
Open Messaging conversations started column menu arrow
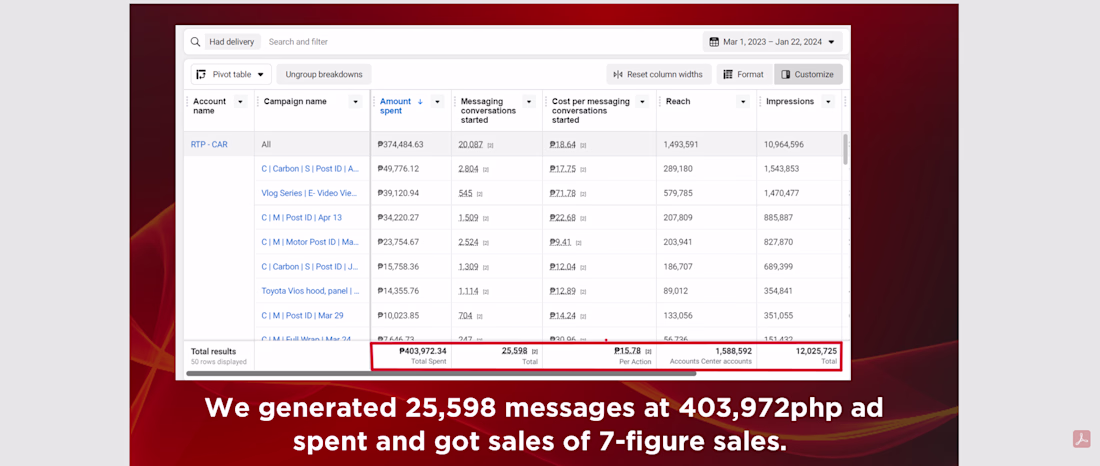[x=529, y=102]
